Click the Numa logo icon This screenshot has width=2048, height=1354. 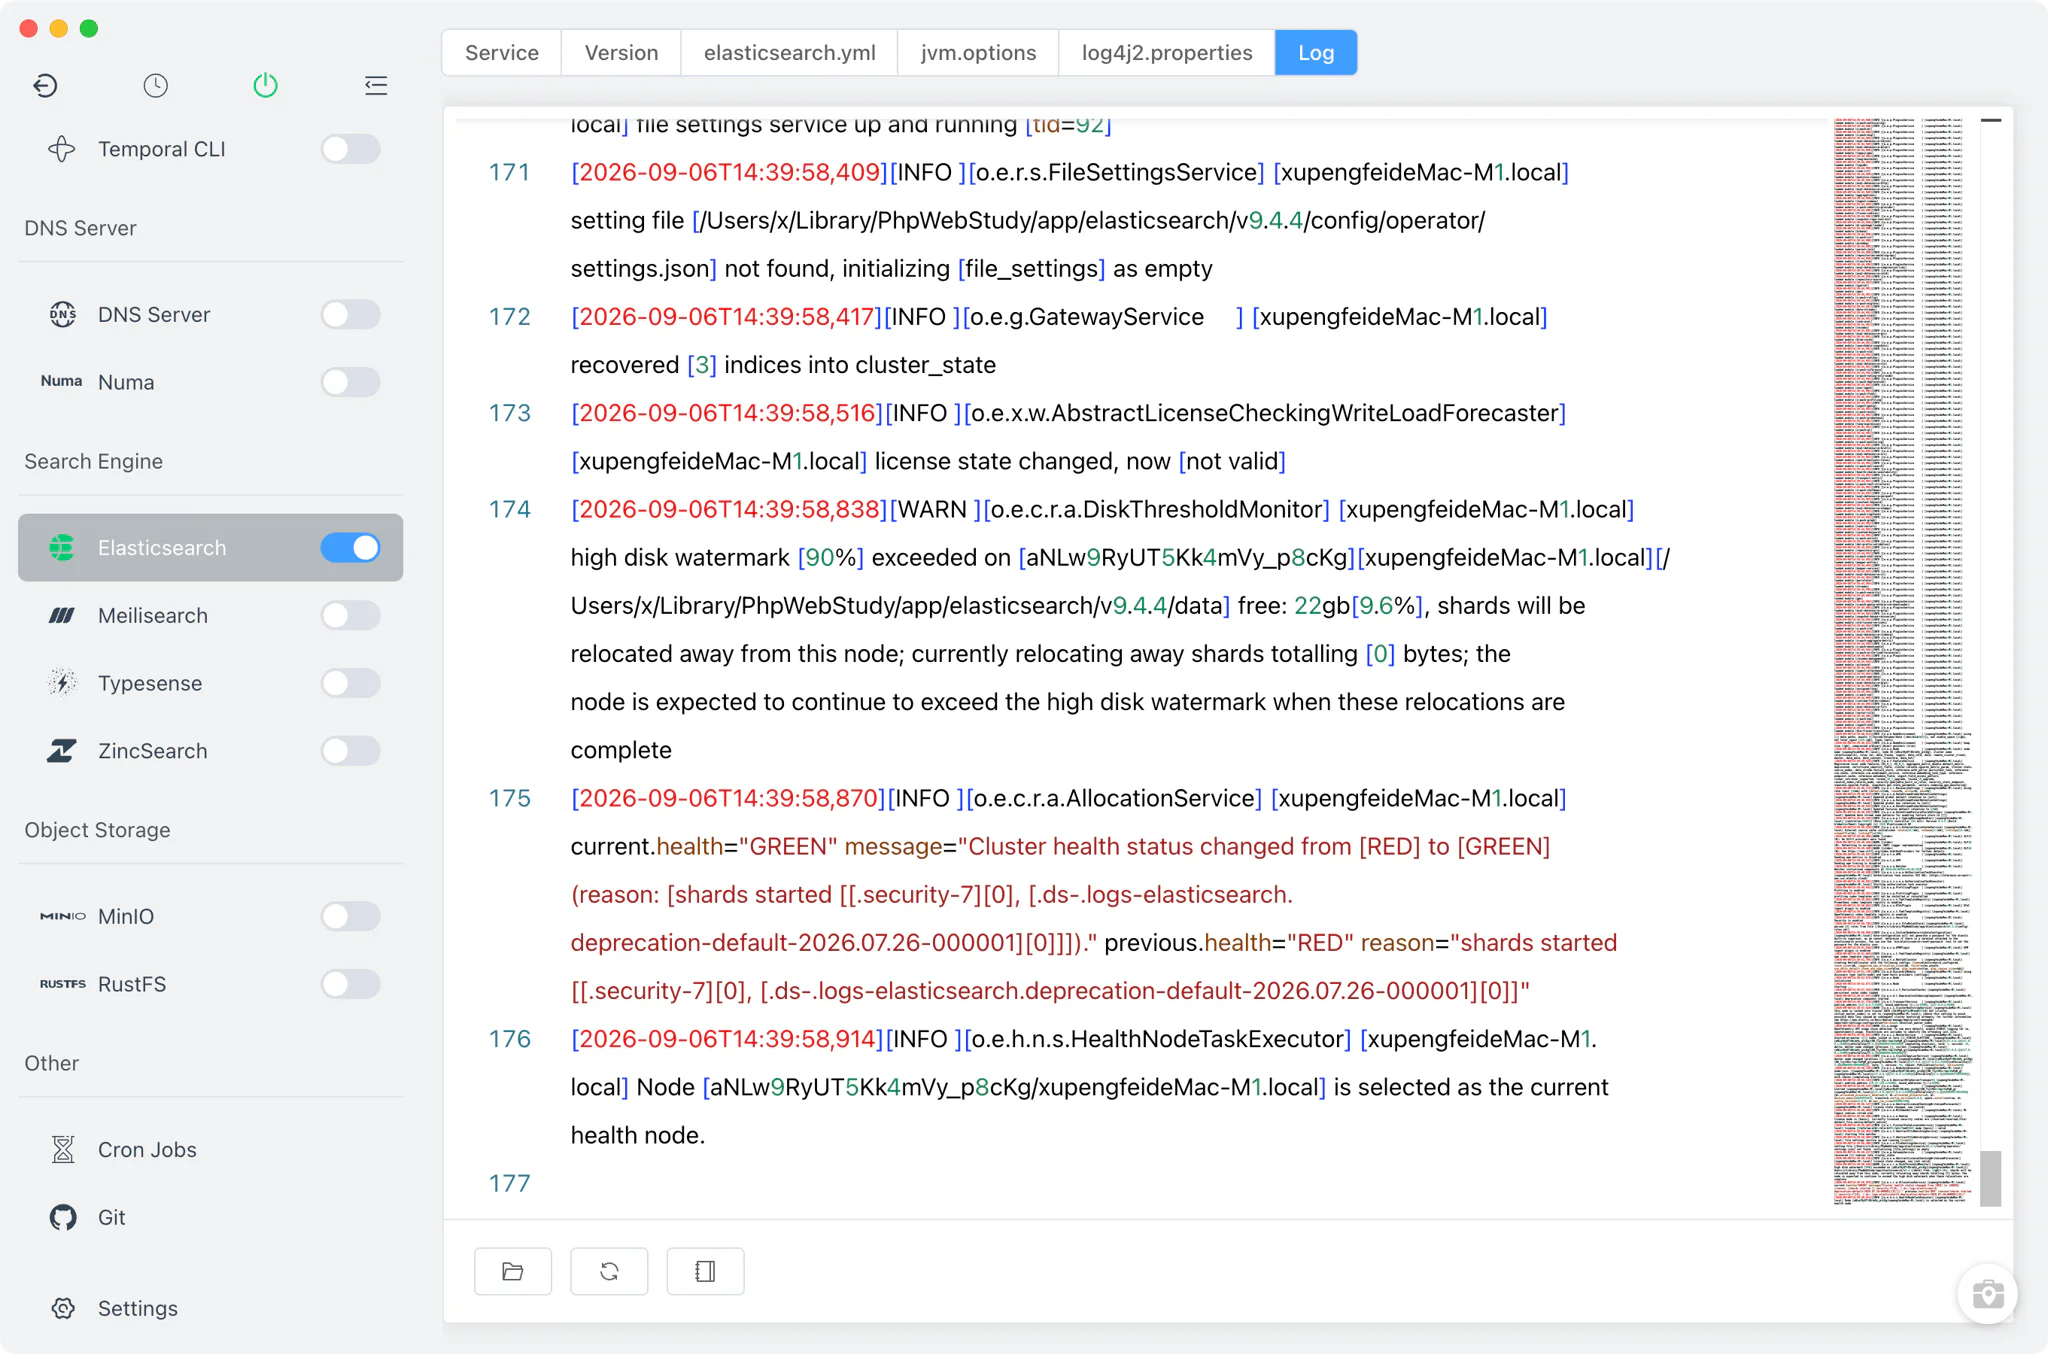click(x=62, y=381)
